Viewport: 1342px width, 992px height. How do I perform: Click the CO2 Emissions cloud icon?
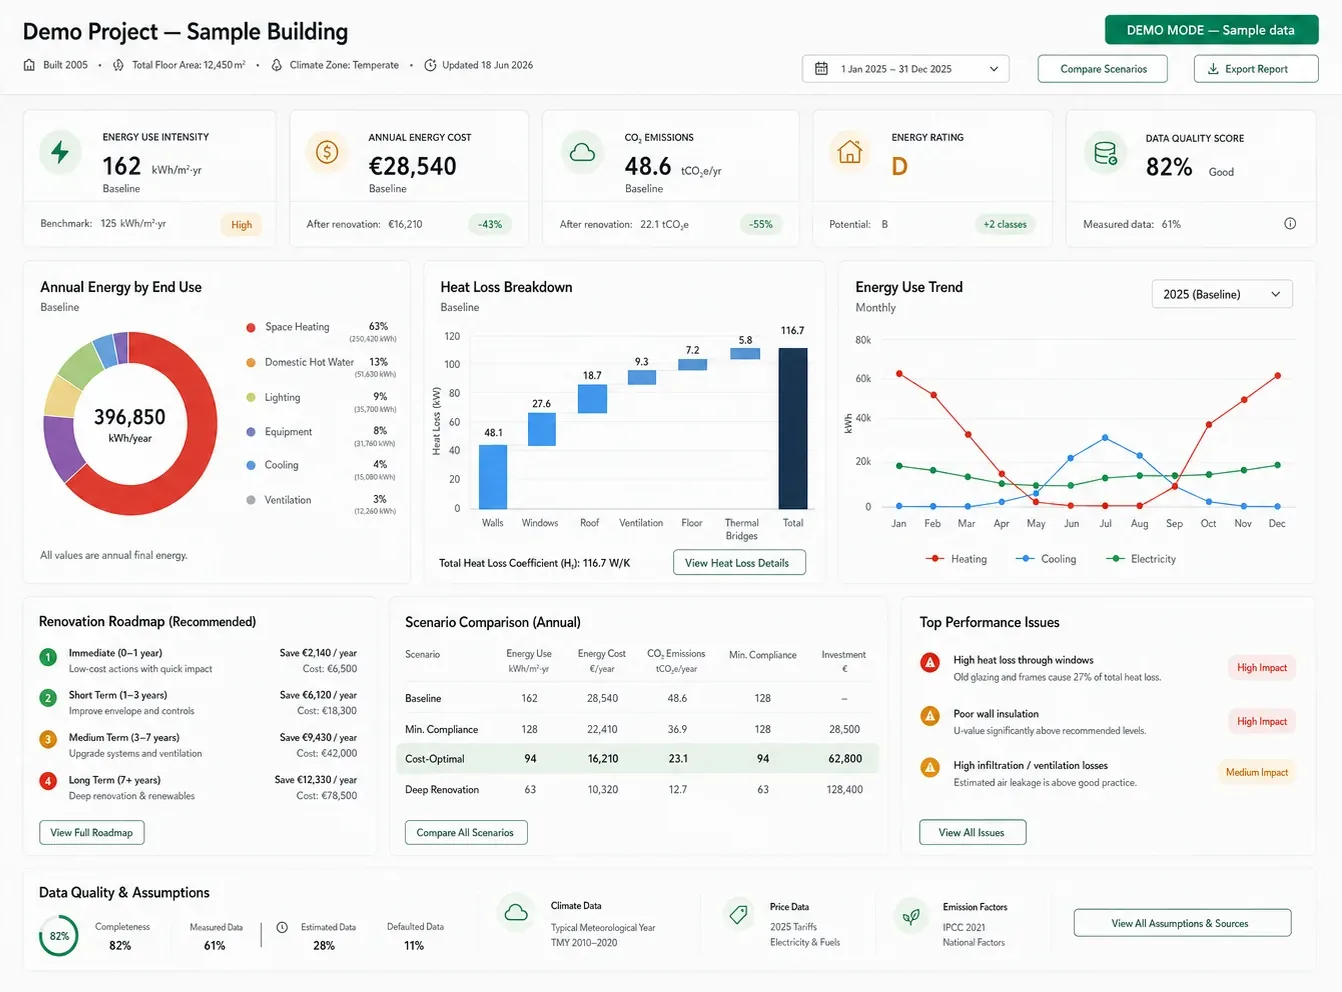pyautogui.click(x=582, y=153)
